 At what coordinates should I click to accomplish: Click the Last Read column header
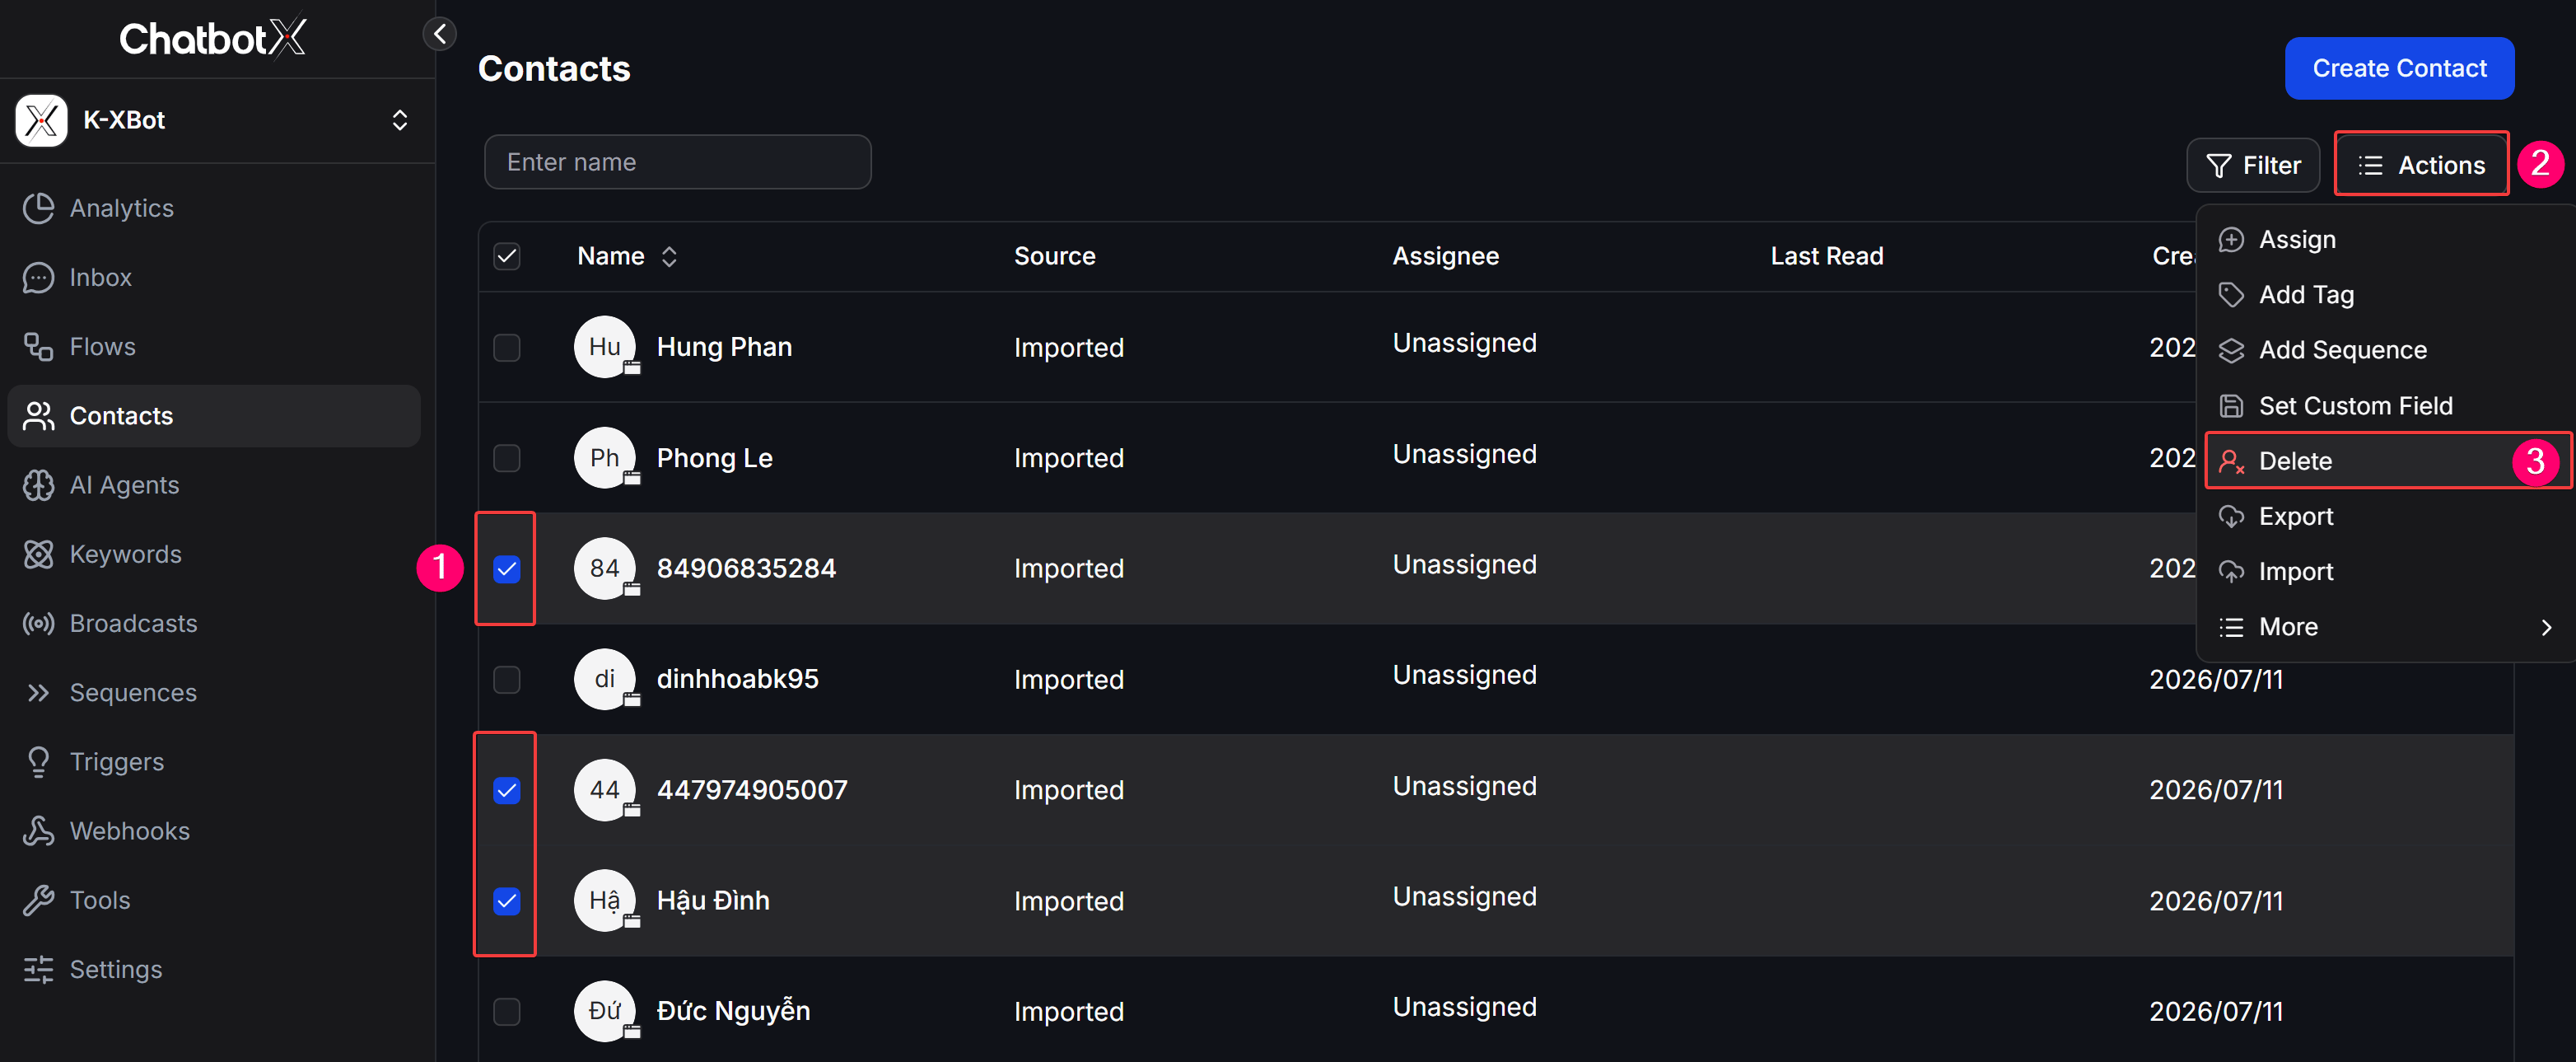1826,256
